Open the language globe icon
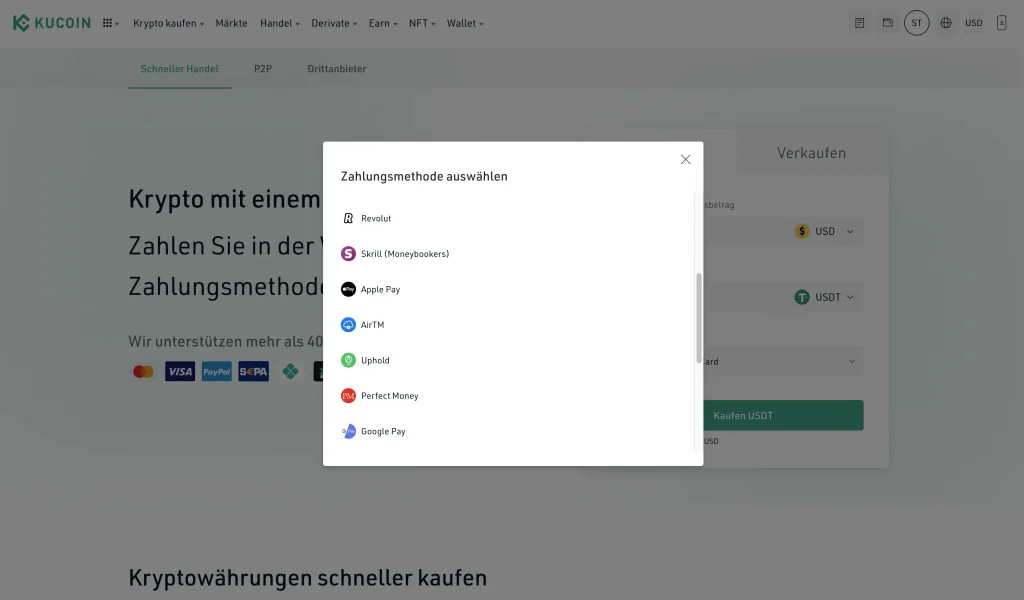Image resolution: width=1024 pixels, height=600 pixels. [946, 23]
